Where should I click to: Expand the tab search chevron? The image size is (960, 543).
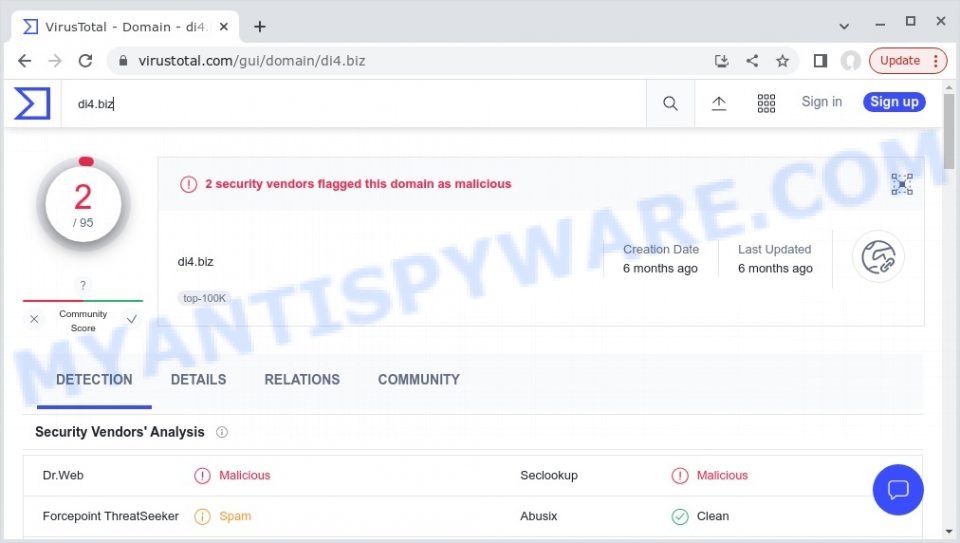844,26
